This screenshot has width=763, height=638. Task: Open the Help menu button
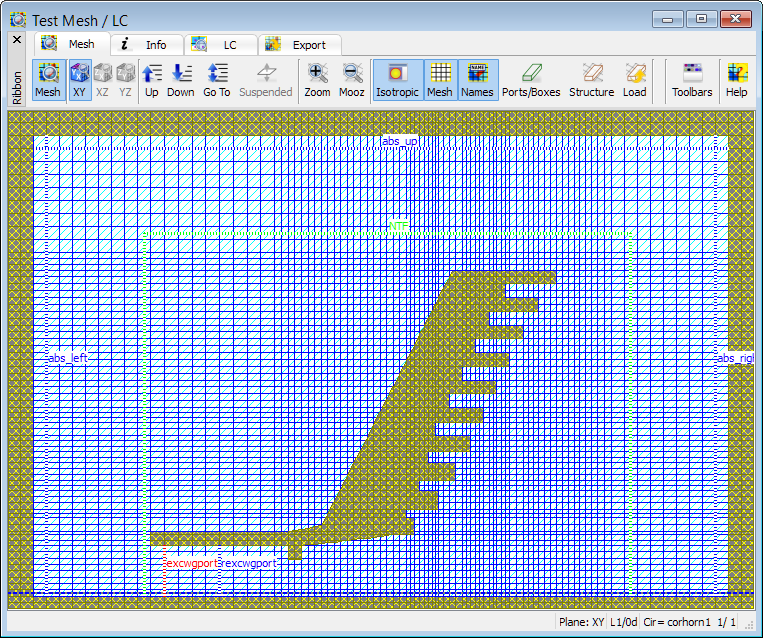[x=737, y=80]
